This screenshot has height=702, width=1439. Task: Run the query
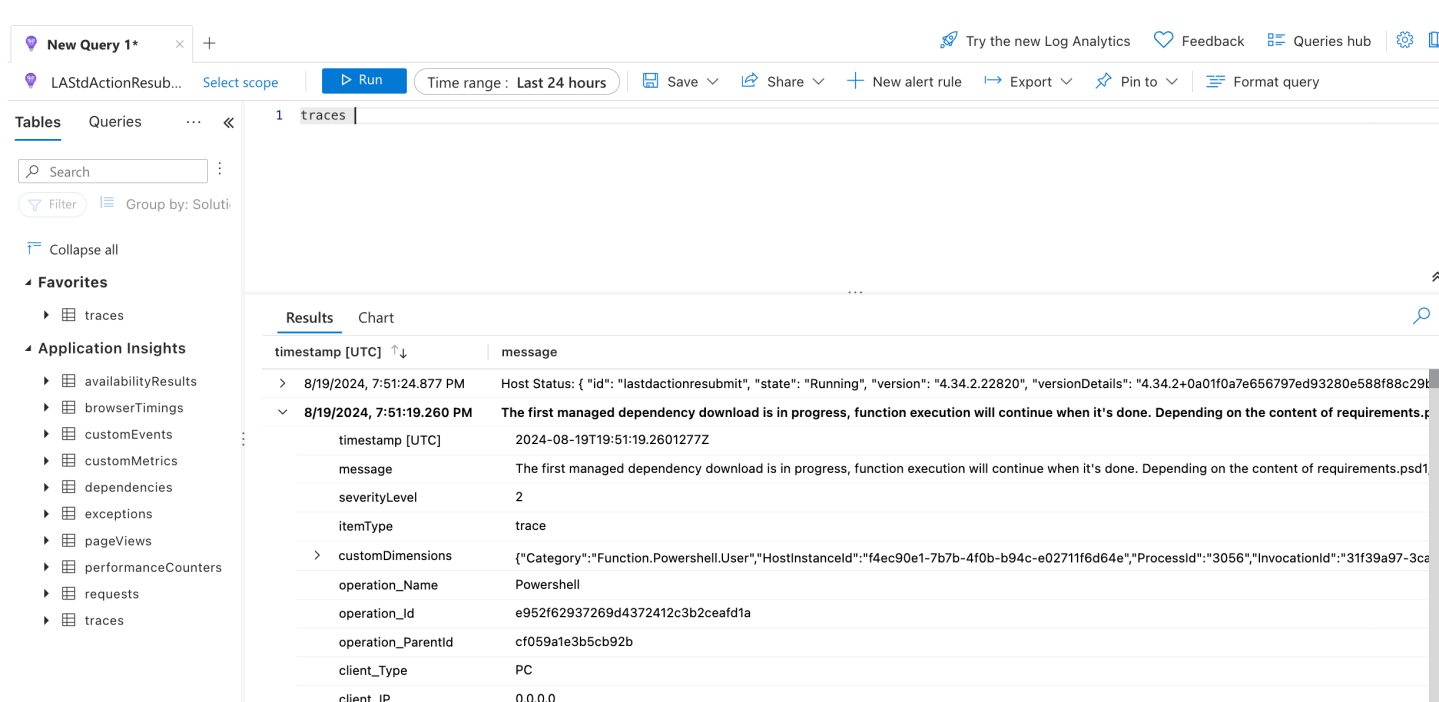(x=364, y=80)
